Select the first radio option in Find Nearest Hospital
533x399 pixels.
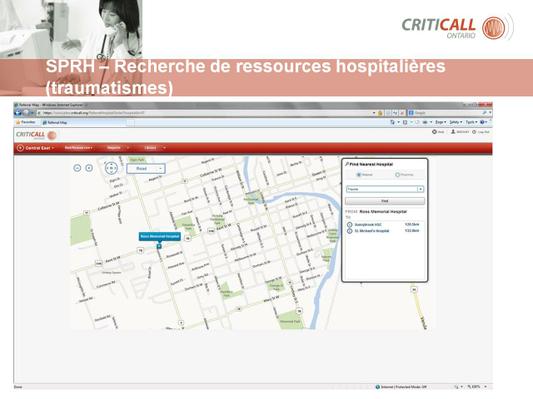[359, 175]
